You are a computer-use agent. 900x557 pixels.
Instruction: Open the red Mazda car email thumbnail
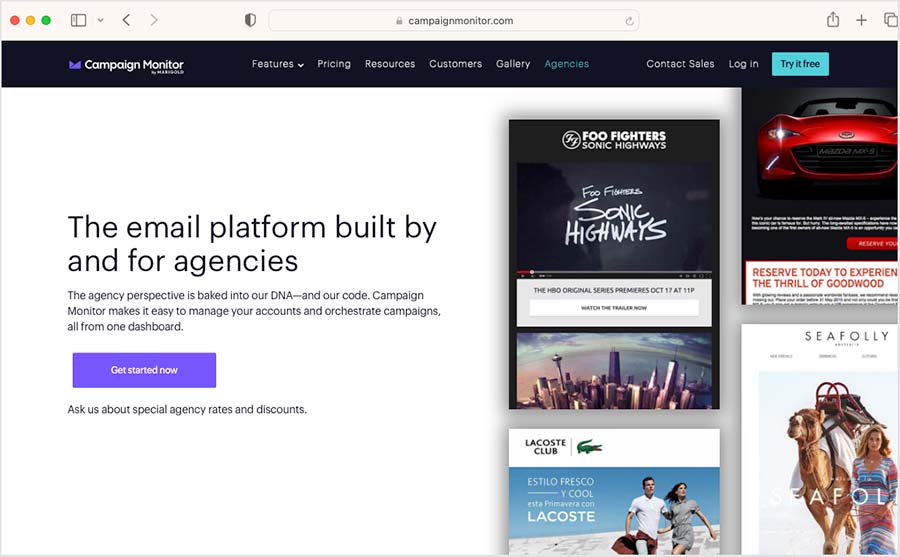(821, 195)
